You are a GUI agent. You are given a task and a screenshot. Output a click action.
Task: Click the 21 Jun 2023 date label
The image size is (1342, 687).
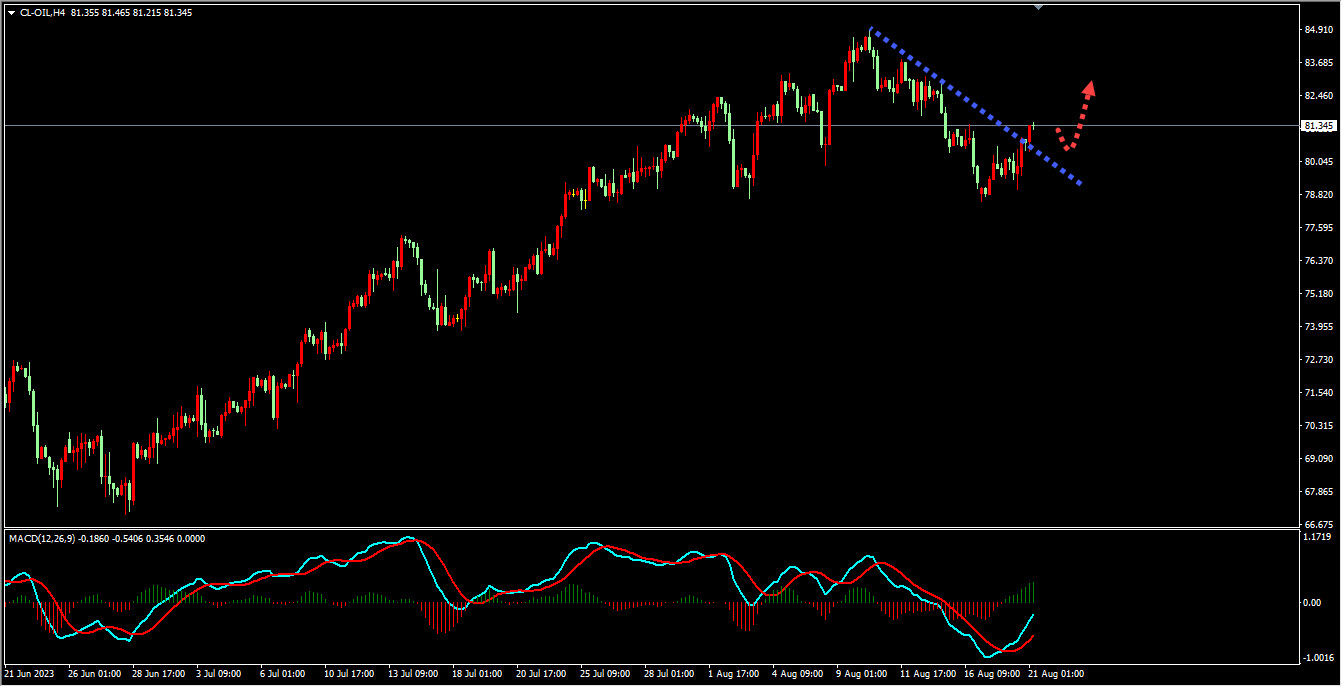(x=29, y=674)
